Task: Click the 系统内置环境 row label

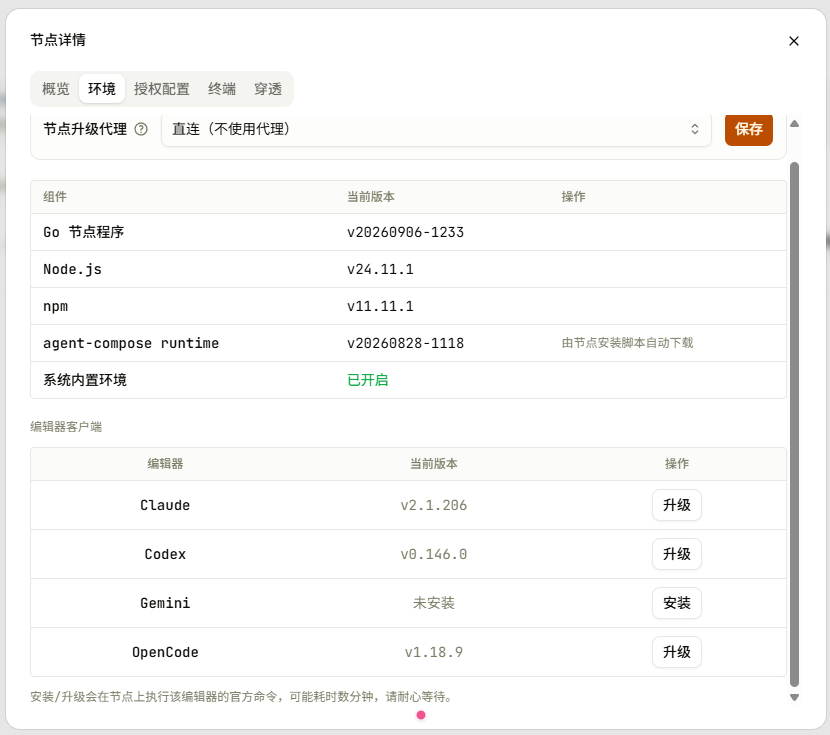Action: [x=85, y=380]
